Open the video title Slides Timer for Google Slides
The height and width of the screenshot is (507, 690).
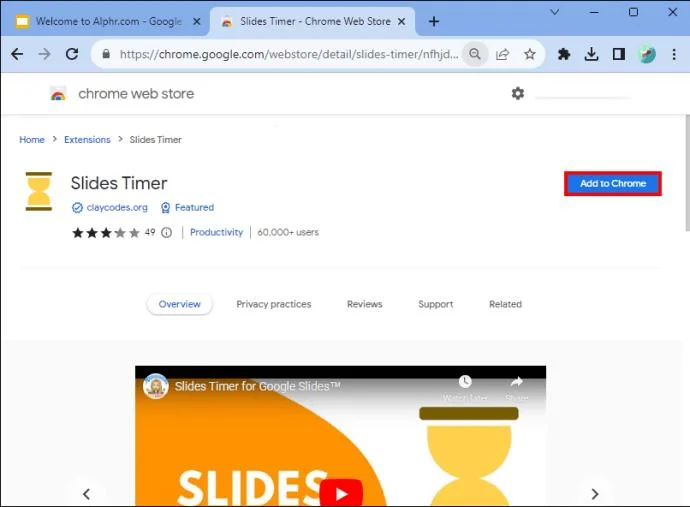[257, 386]
